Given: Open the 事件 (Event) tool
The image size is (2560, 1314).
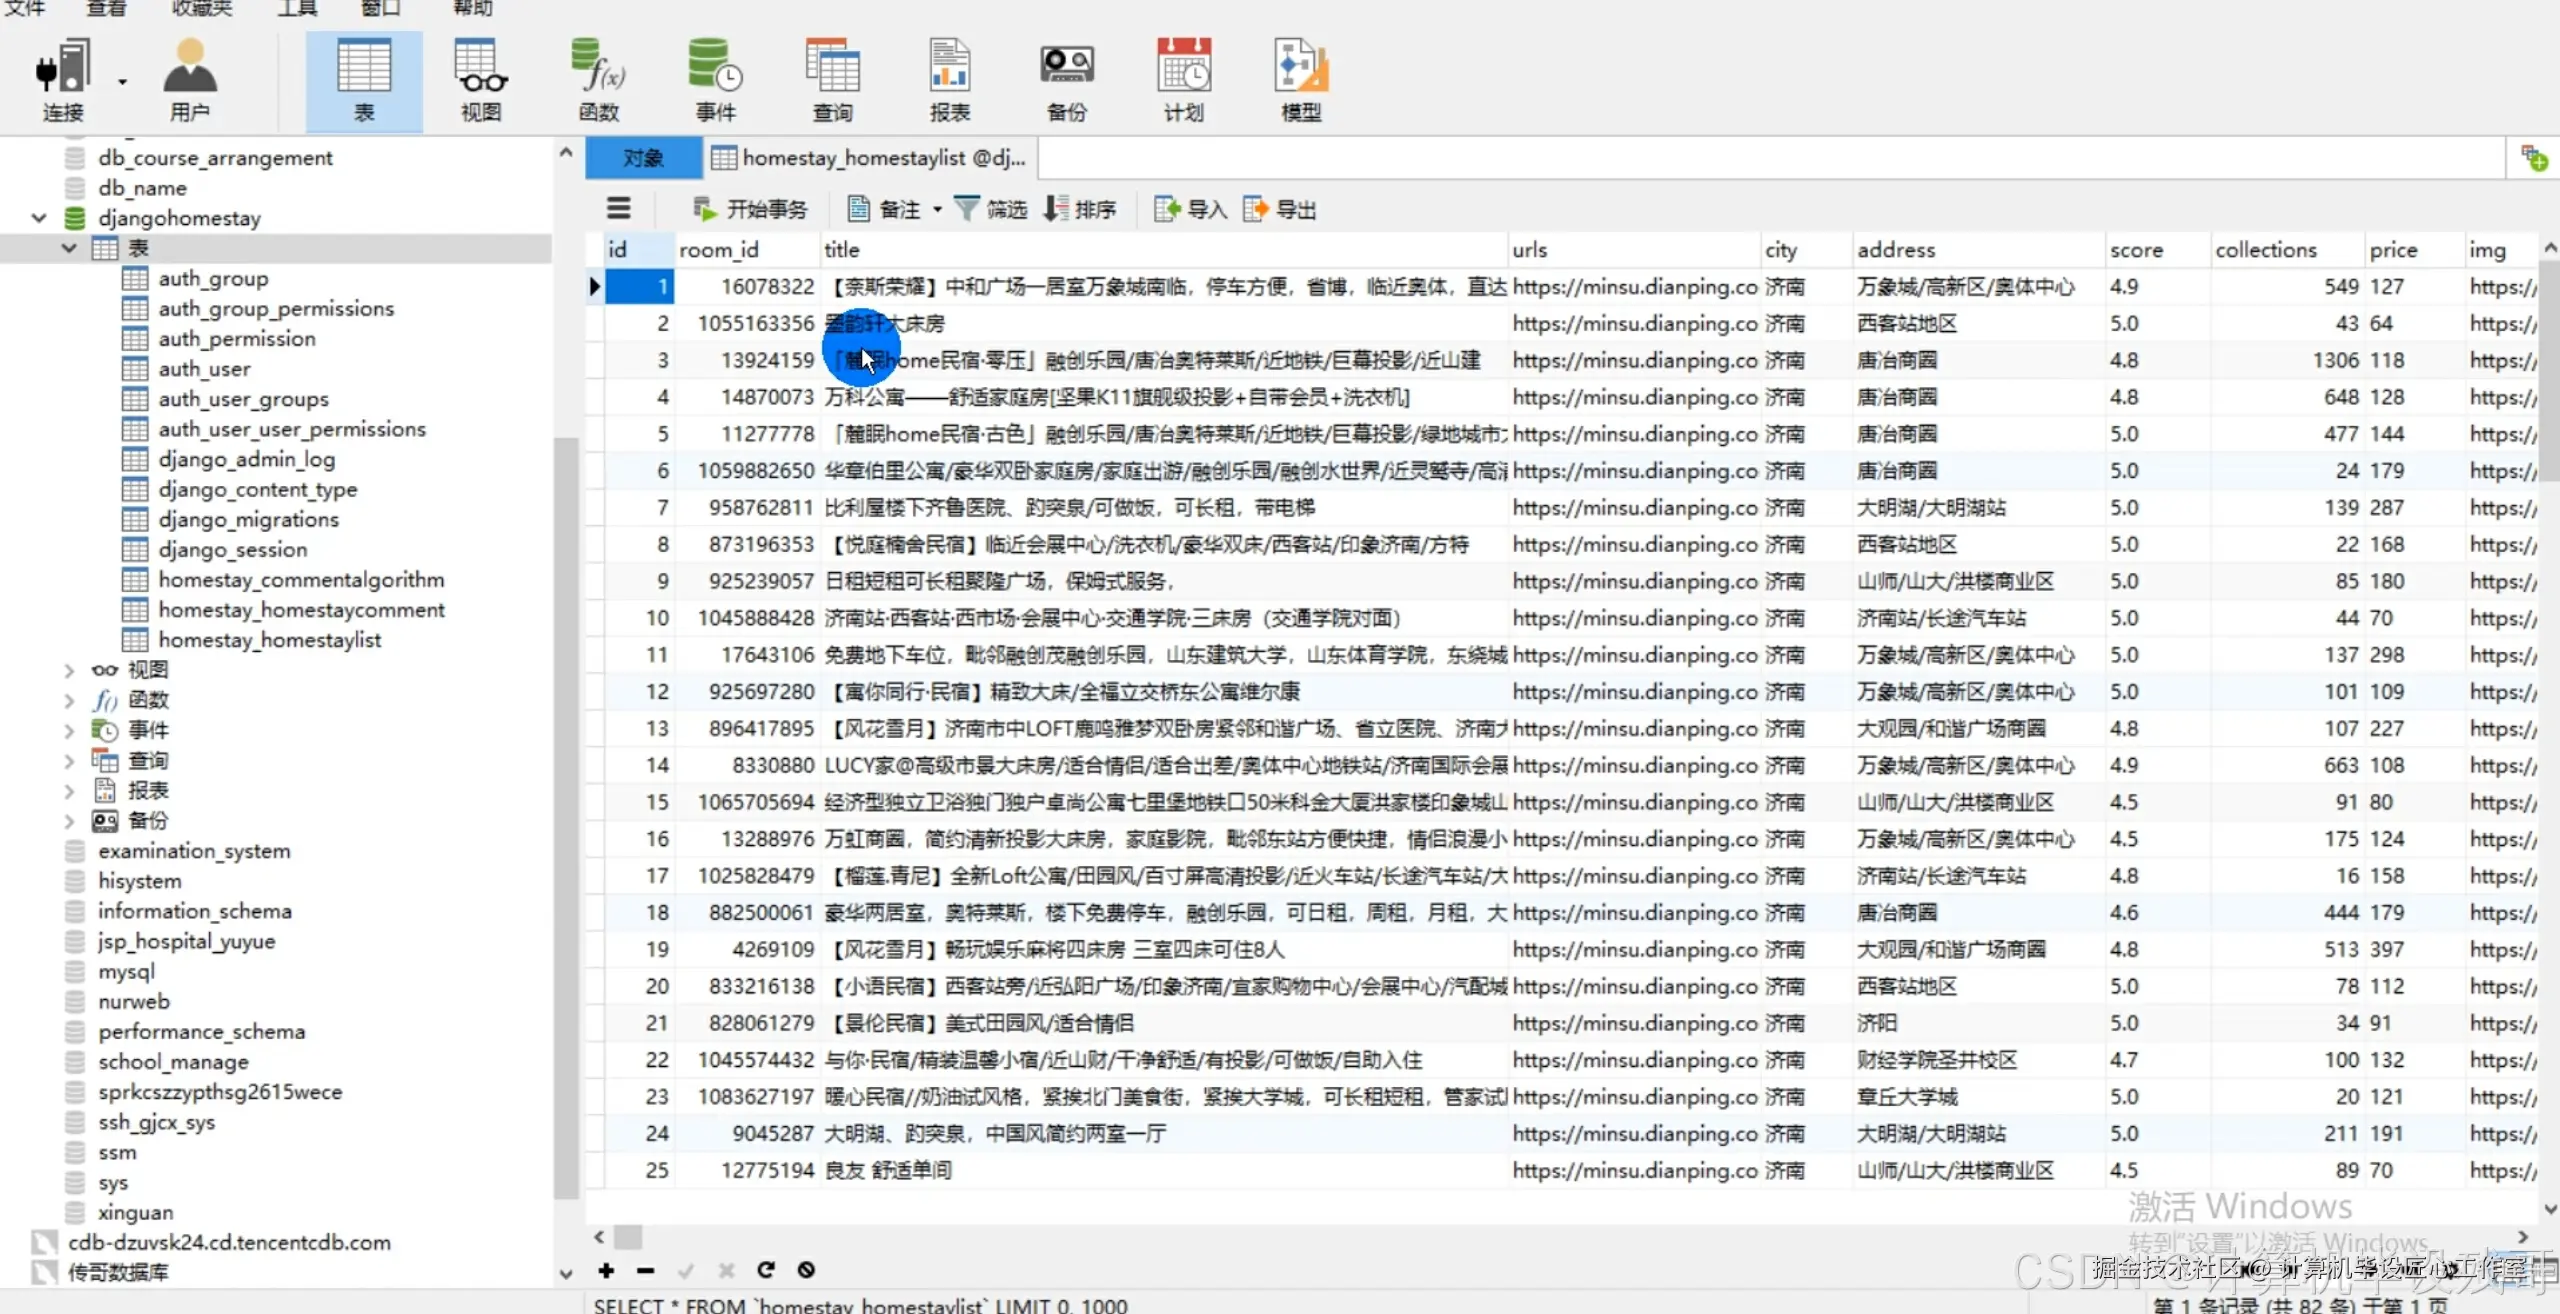Looking at the screenshot, I should (715, 80).
